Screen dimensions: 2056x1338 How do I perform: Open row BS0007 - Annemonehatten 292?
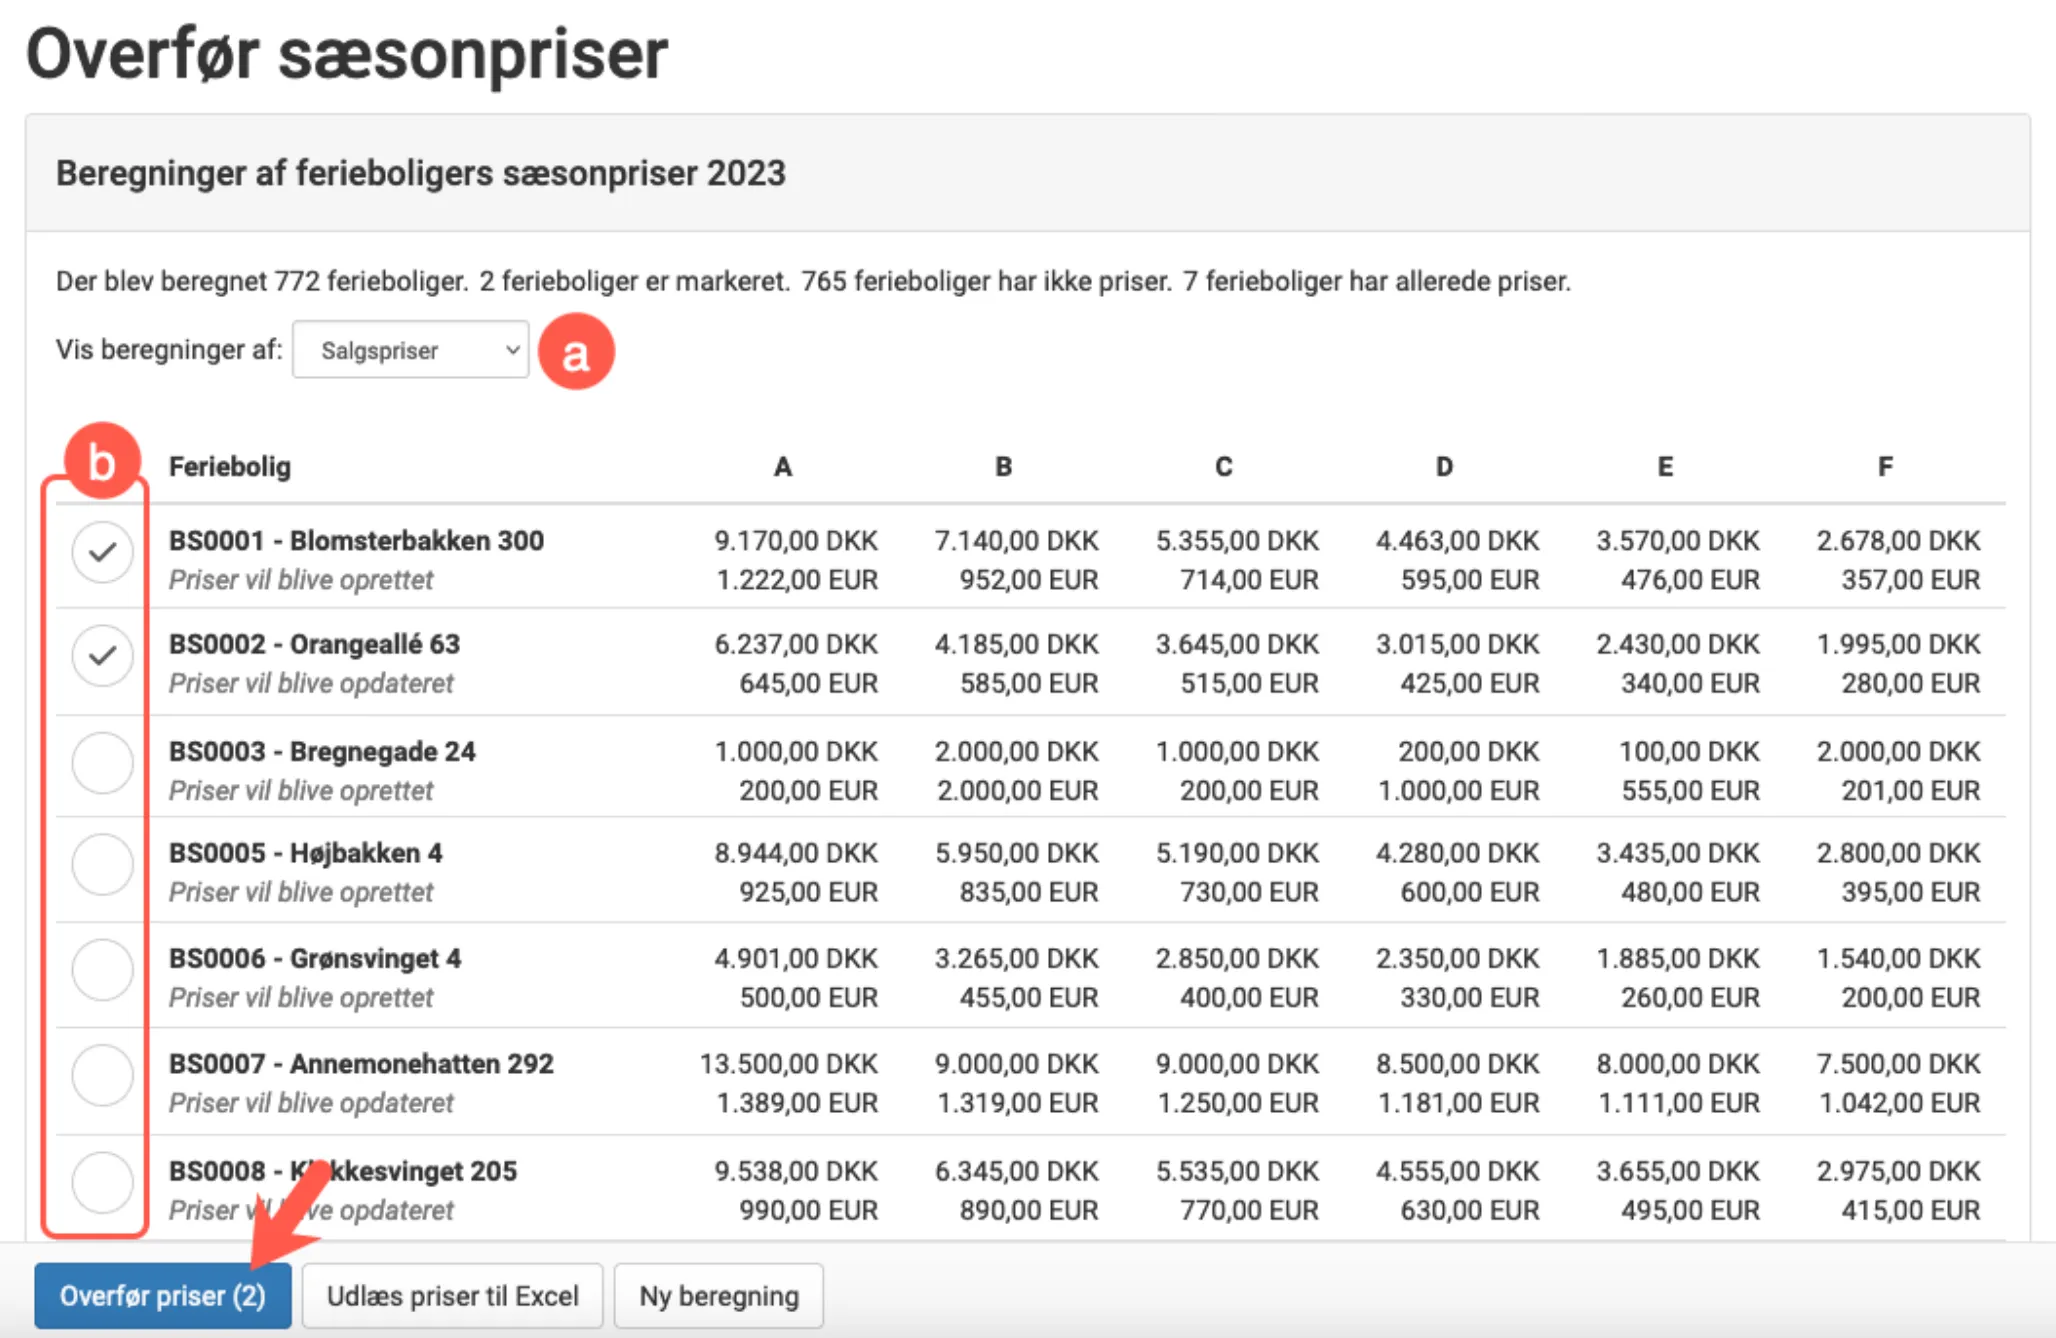click(364, 1063)
